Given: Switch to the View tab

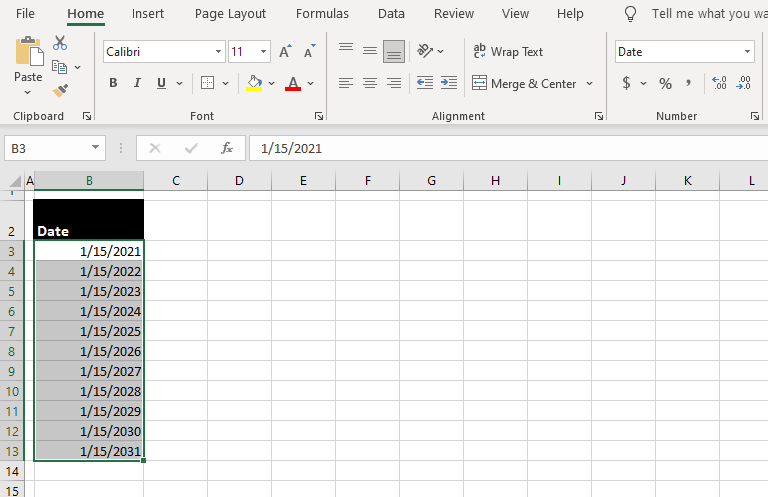Looking at the screenshot, I should coord(515,14).
